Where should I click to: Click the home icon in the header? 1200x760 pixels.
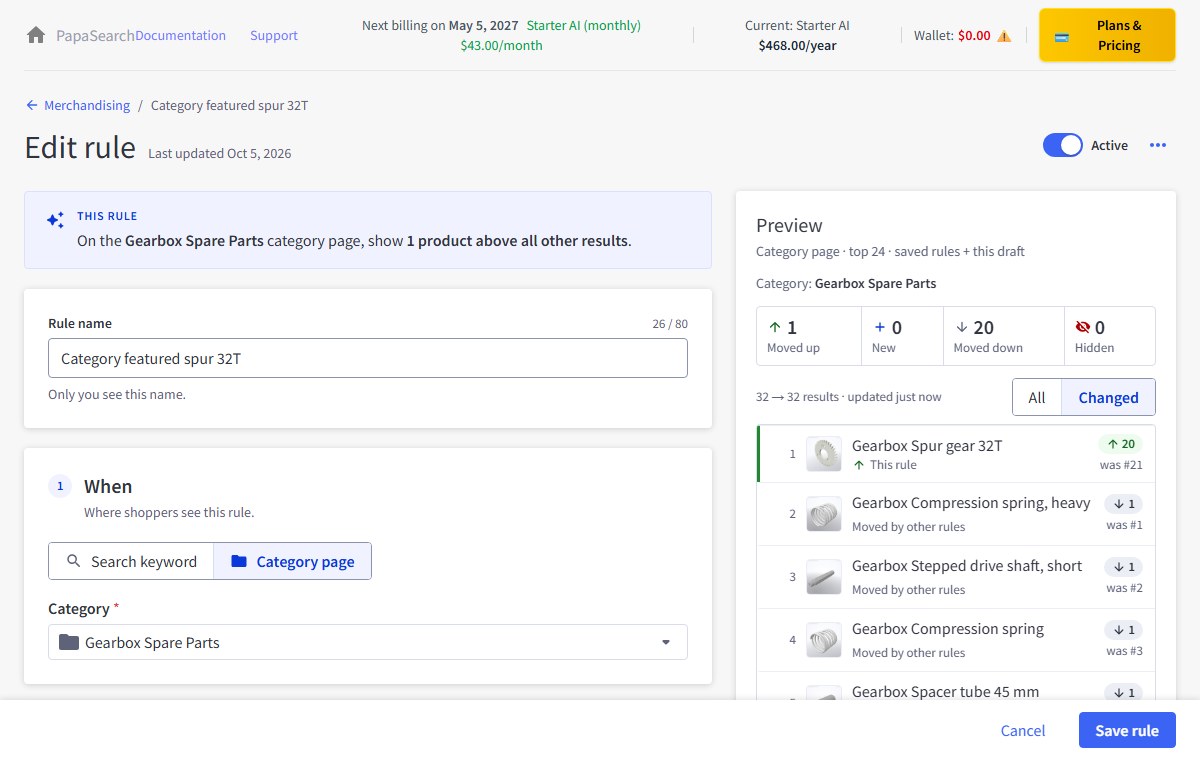tap(36, 35)
